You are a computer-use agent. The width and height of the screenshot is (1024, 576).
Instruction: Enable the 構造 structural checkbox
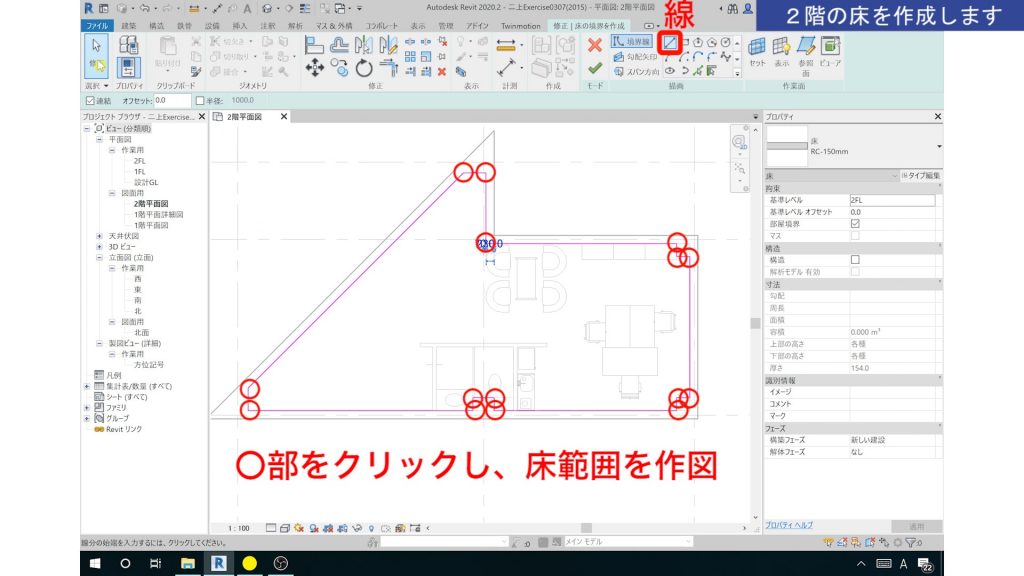(856, 258)
